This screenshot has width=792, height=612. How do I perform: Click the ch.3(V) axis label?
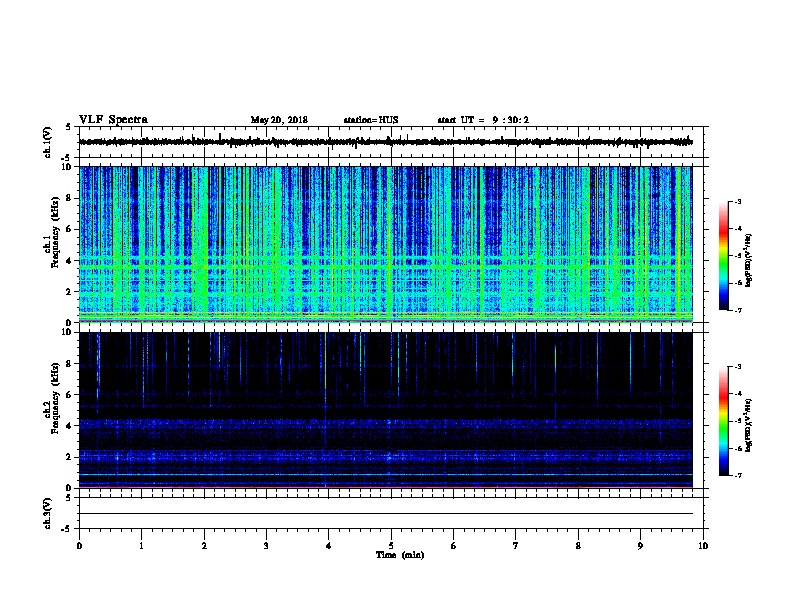click(47, 513)
